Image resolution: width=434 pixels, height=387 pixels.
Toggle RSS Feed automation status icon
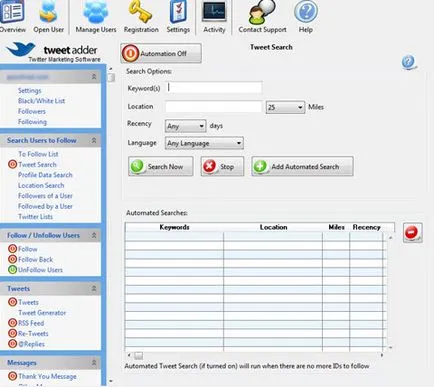(12, 323)
